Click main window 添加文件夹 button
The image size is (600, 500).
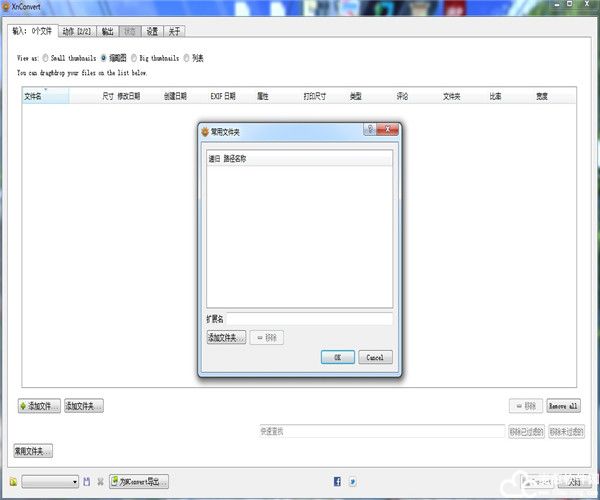[x=84, y=406]
